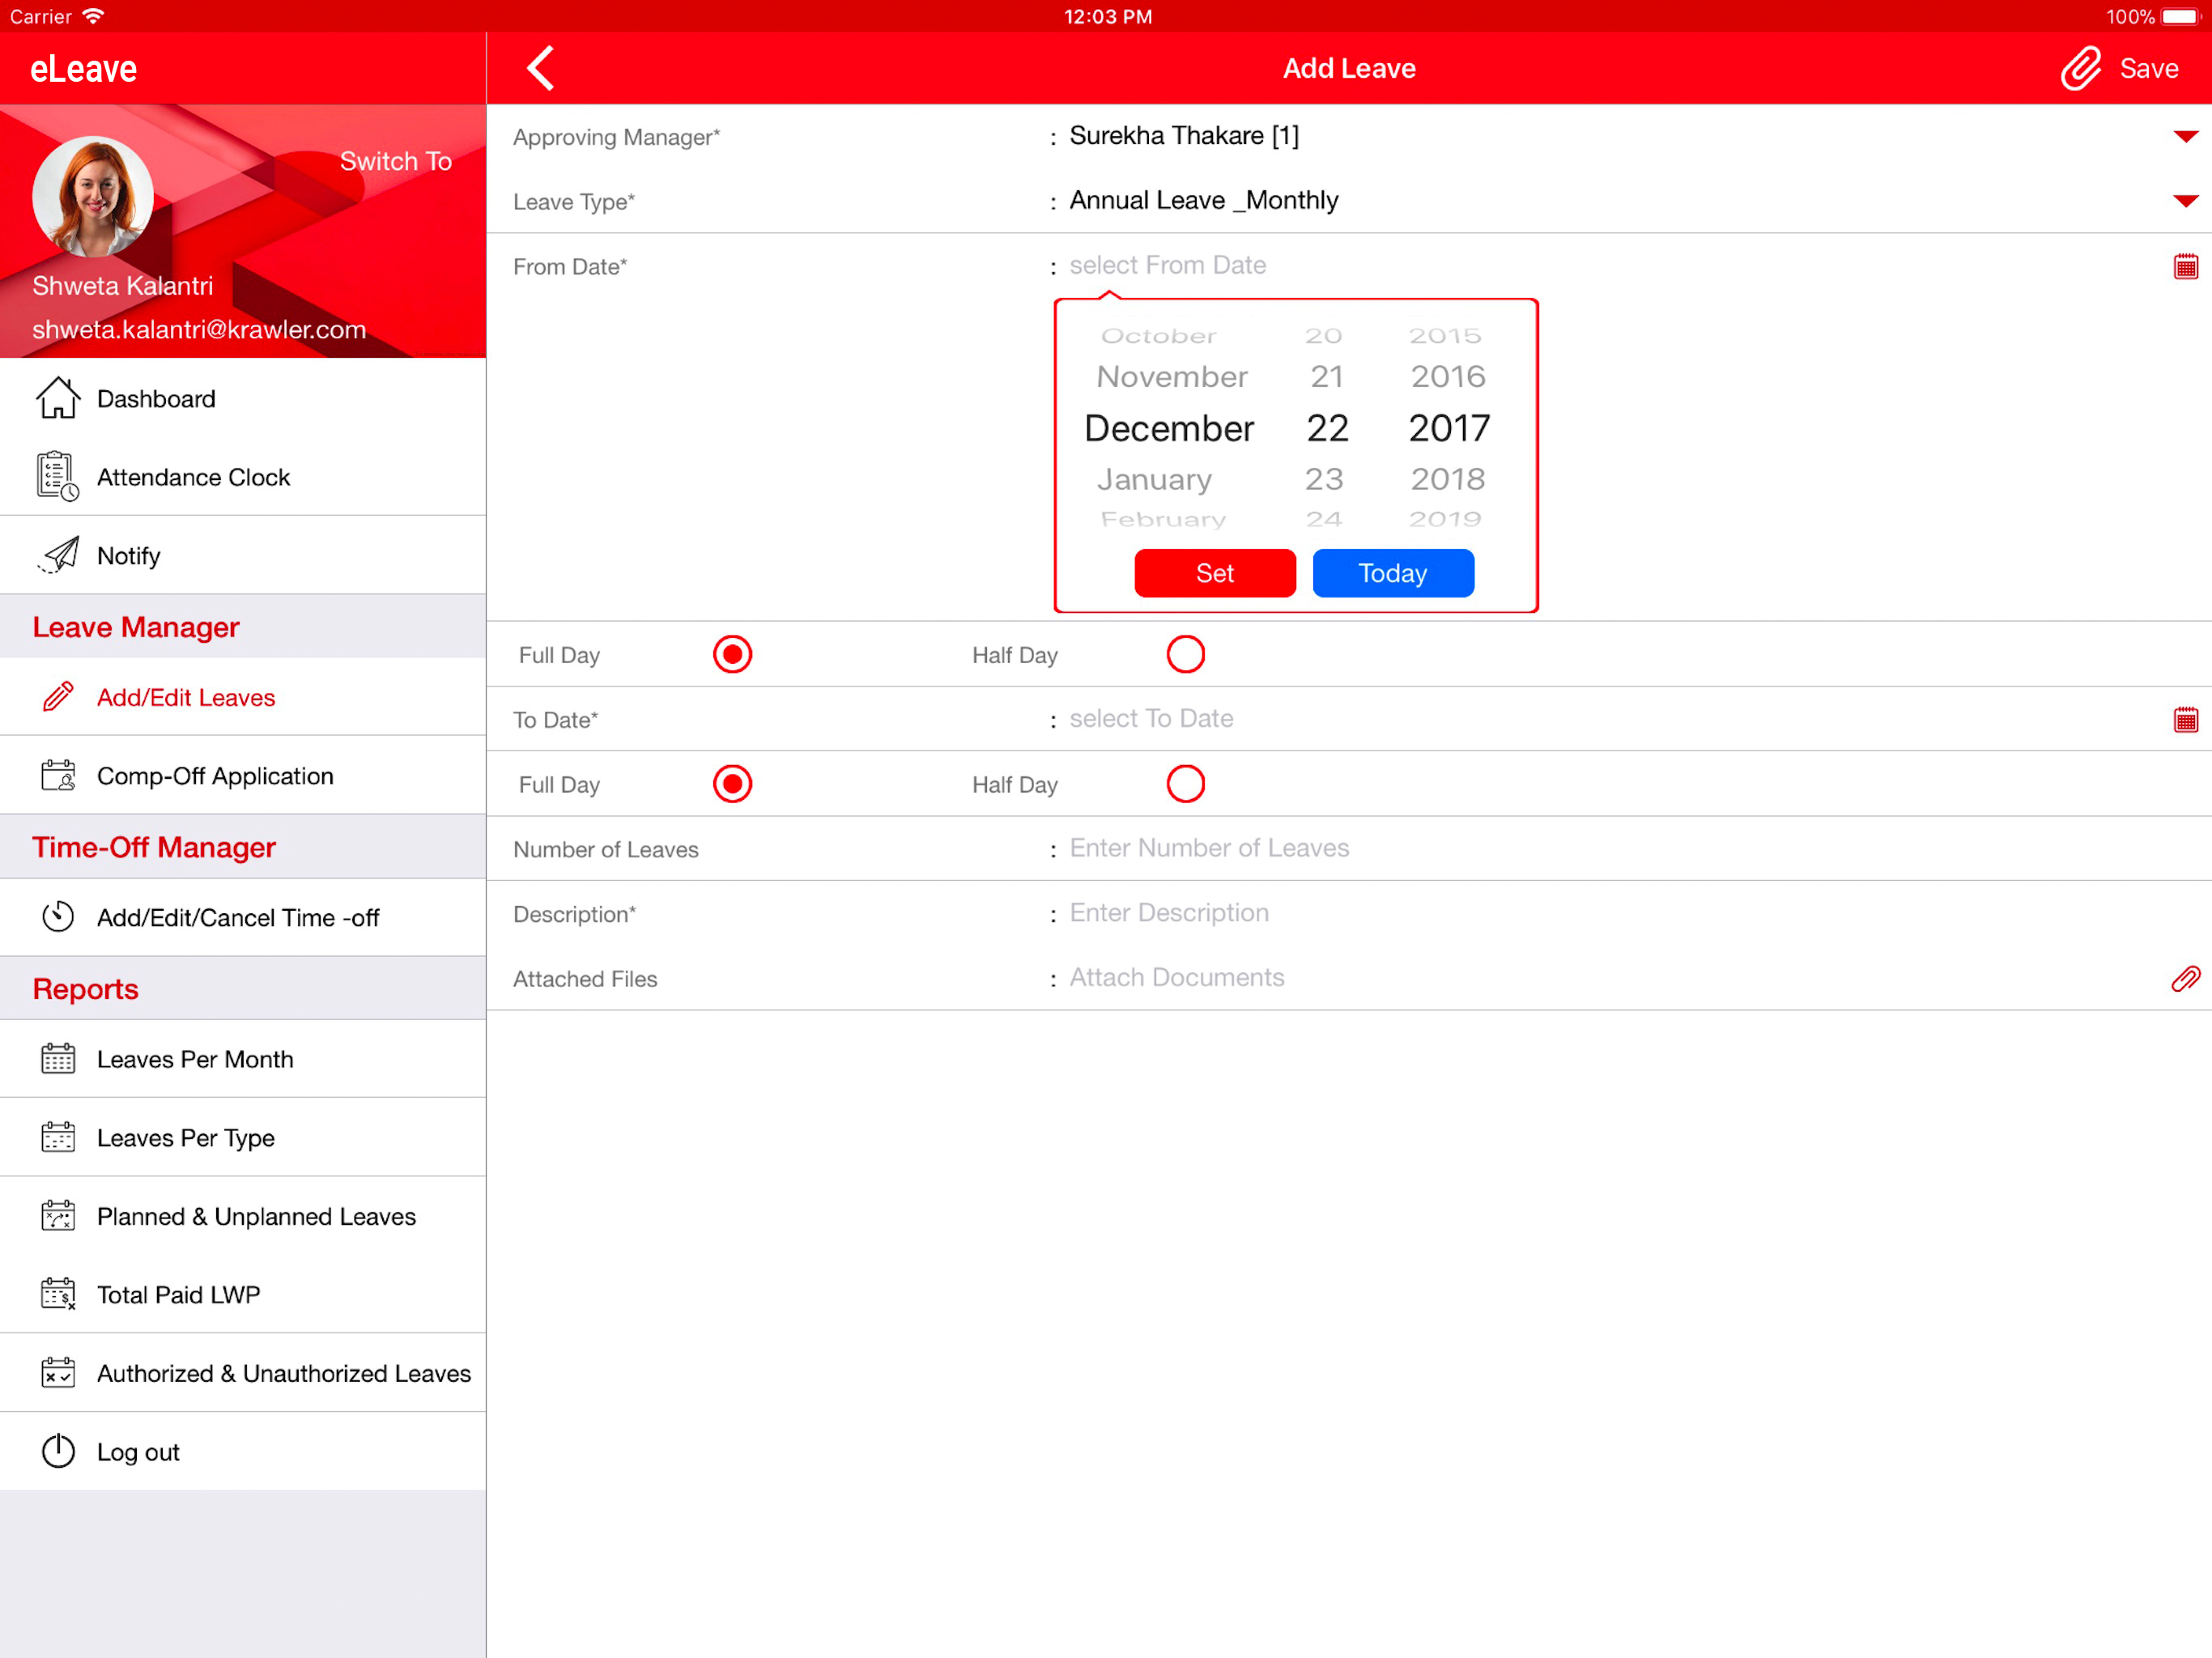The height and width of the screenshot is (1658, 2212).
Task: Open Planned & Unplanned Leaves report
Action: tap(243, 1216)
